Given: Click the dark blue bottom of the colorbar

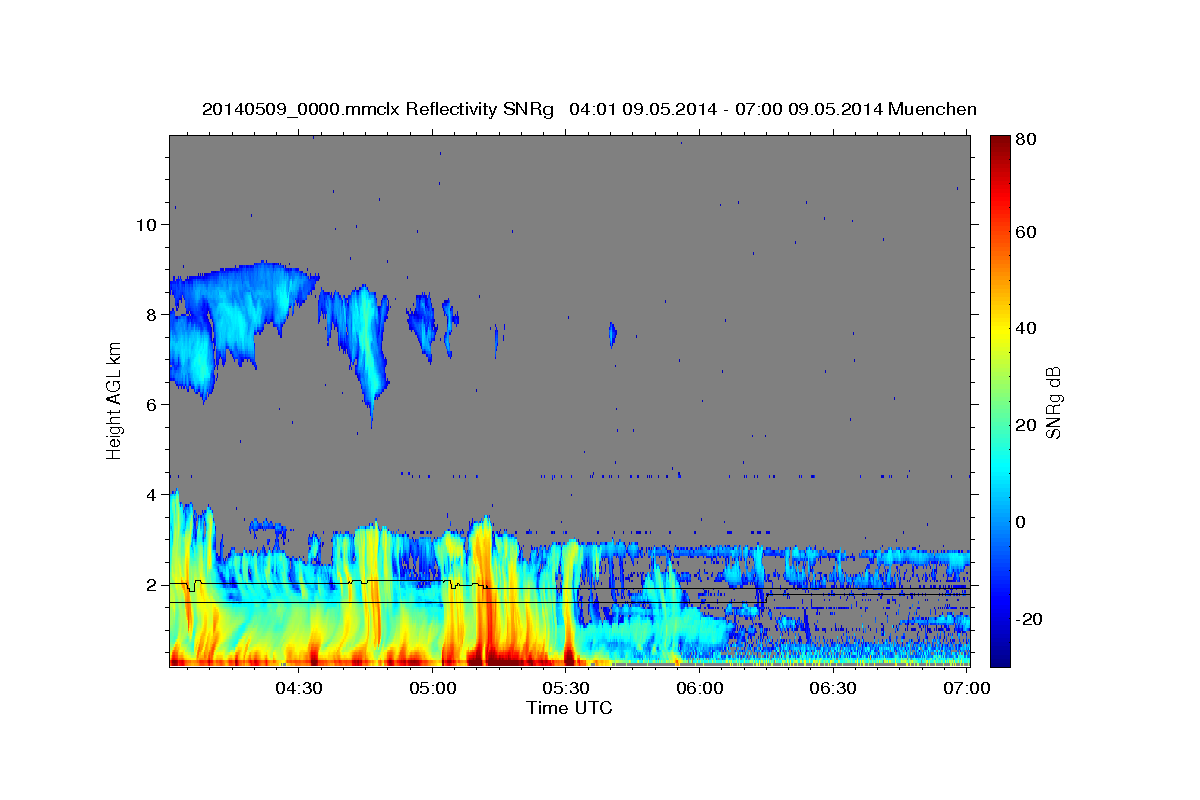Looking at the screenshot, I should point(1000,655).
